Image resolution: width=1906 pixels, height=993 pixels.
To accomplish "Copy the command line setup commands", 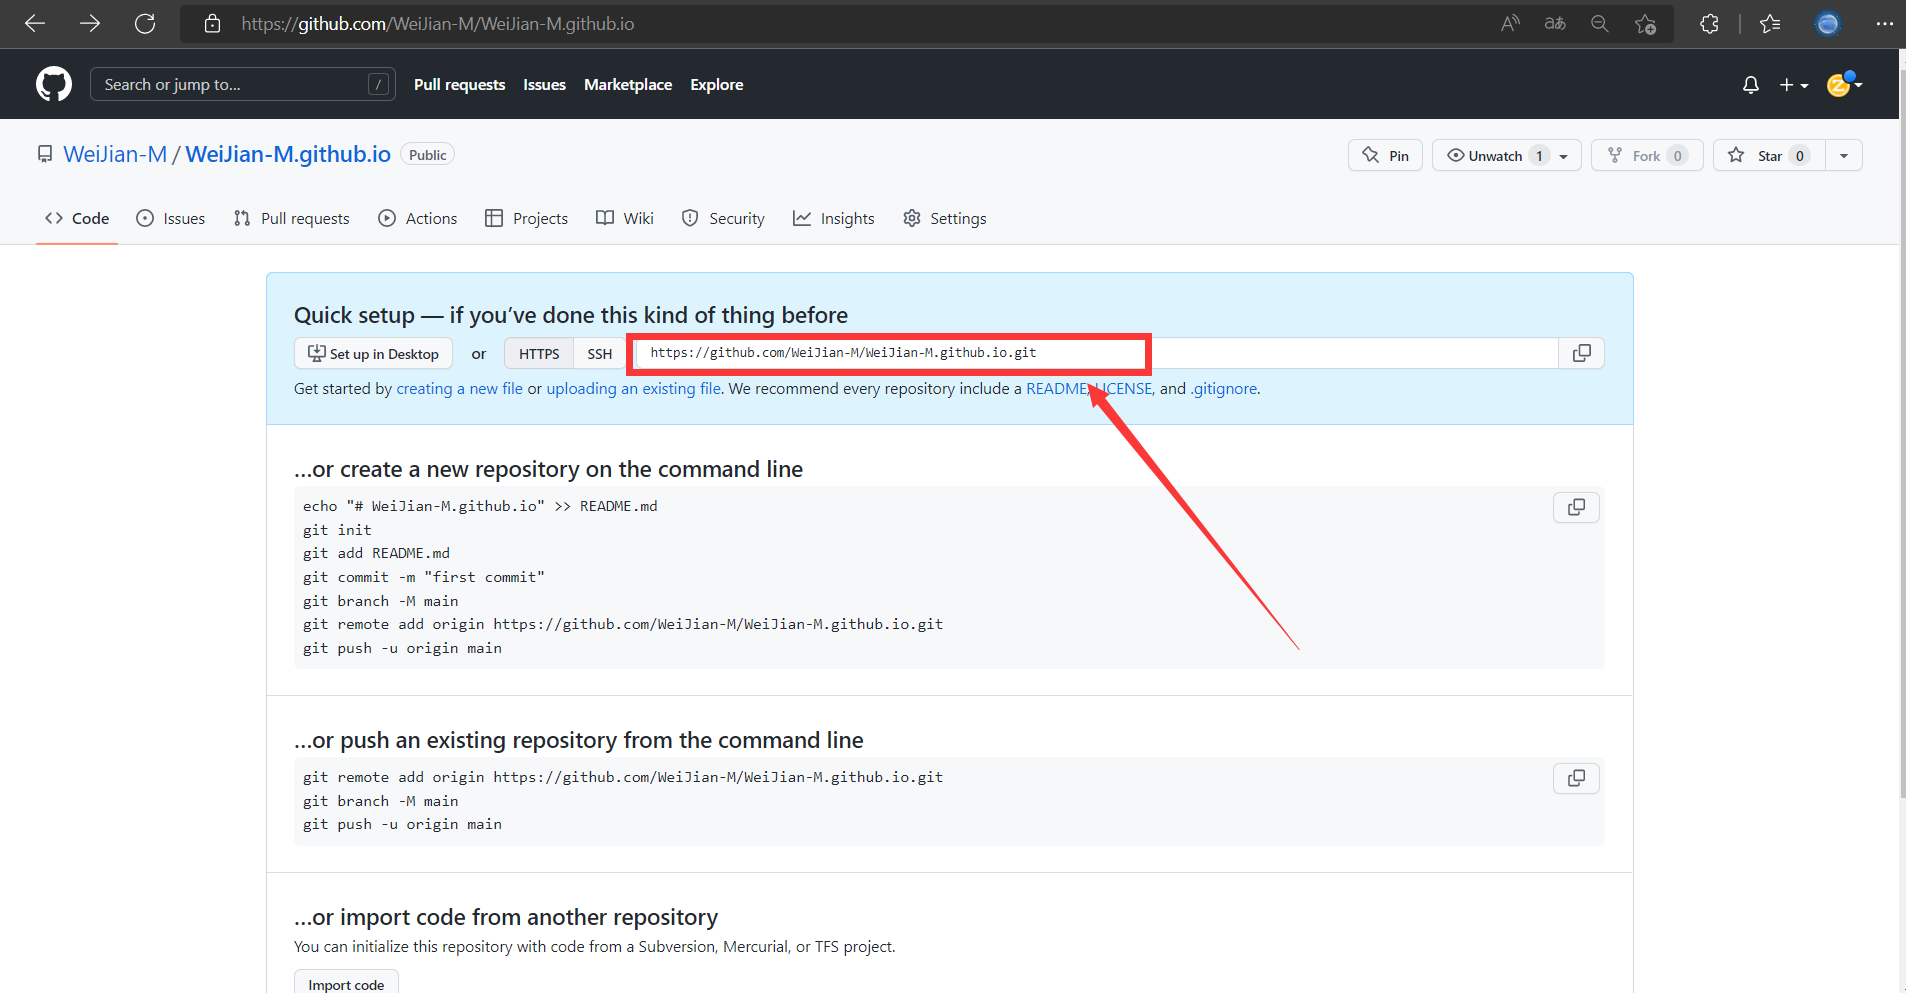I will (x=1576, y=507).
